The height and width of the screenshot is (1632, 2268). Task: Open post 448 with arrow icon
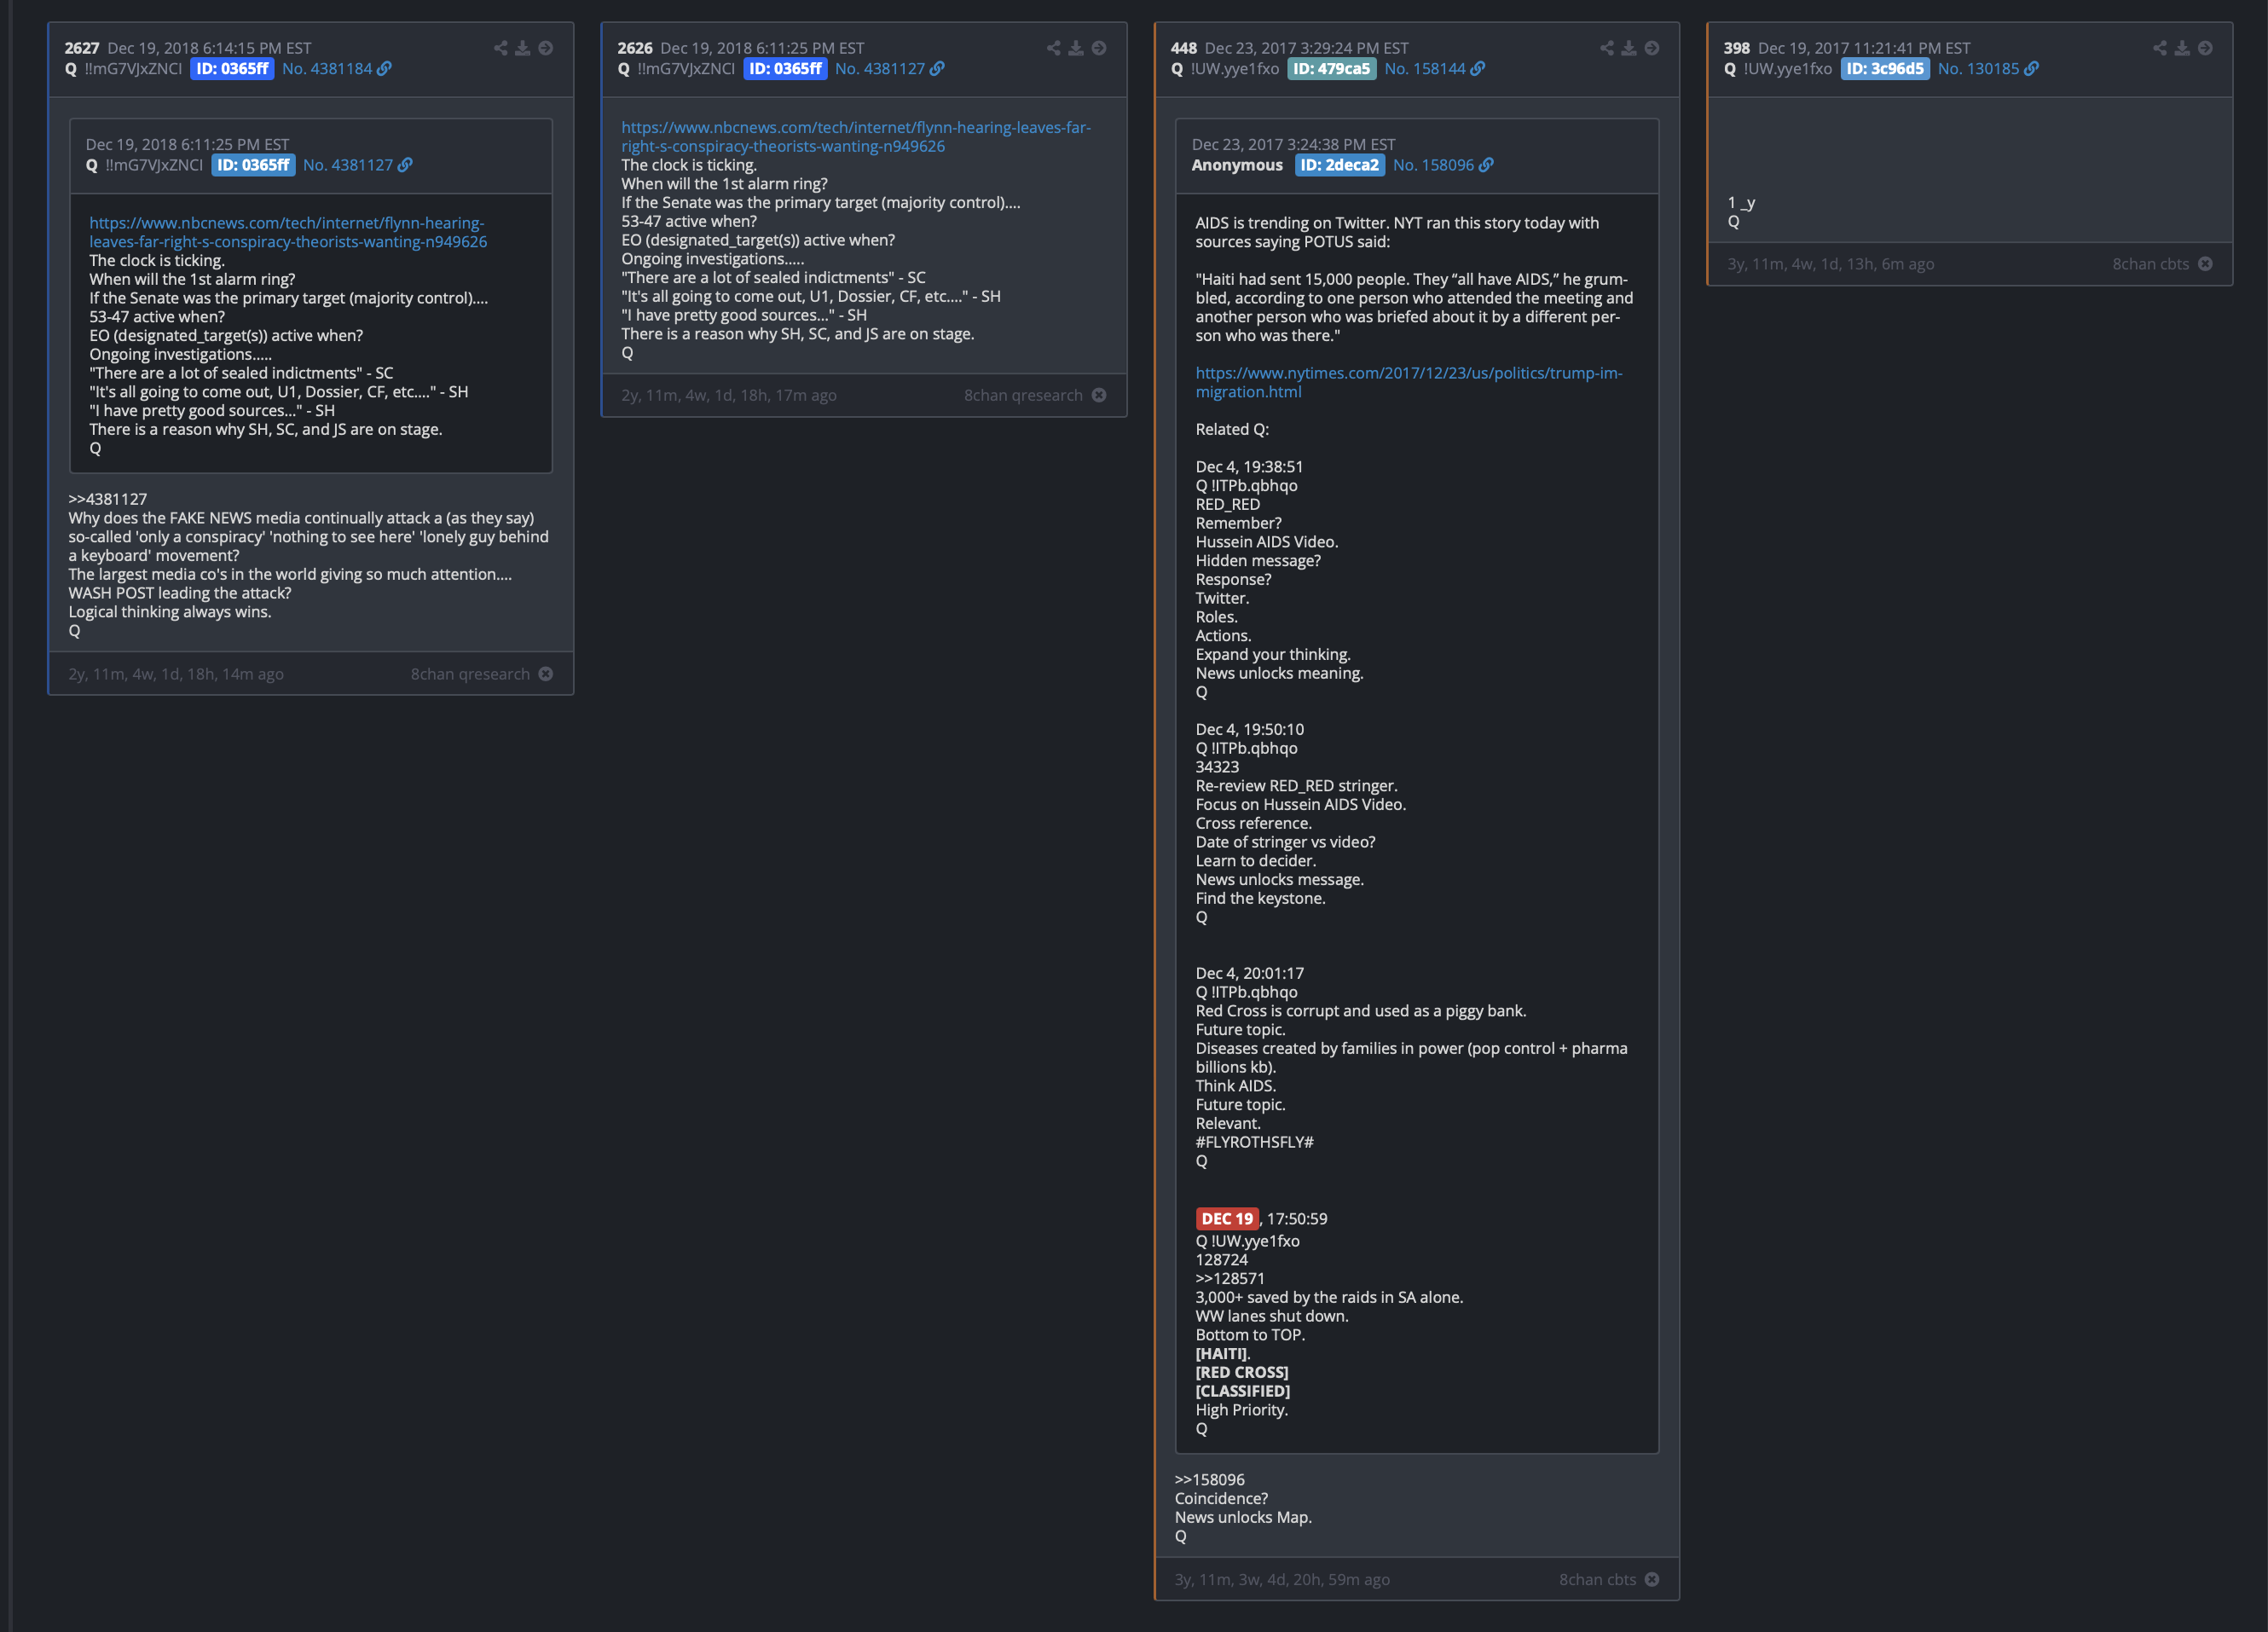pyautogui.click(x=1651, y=48)
